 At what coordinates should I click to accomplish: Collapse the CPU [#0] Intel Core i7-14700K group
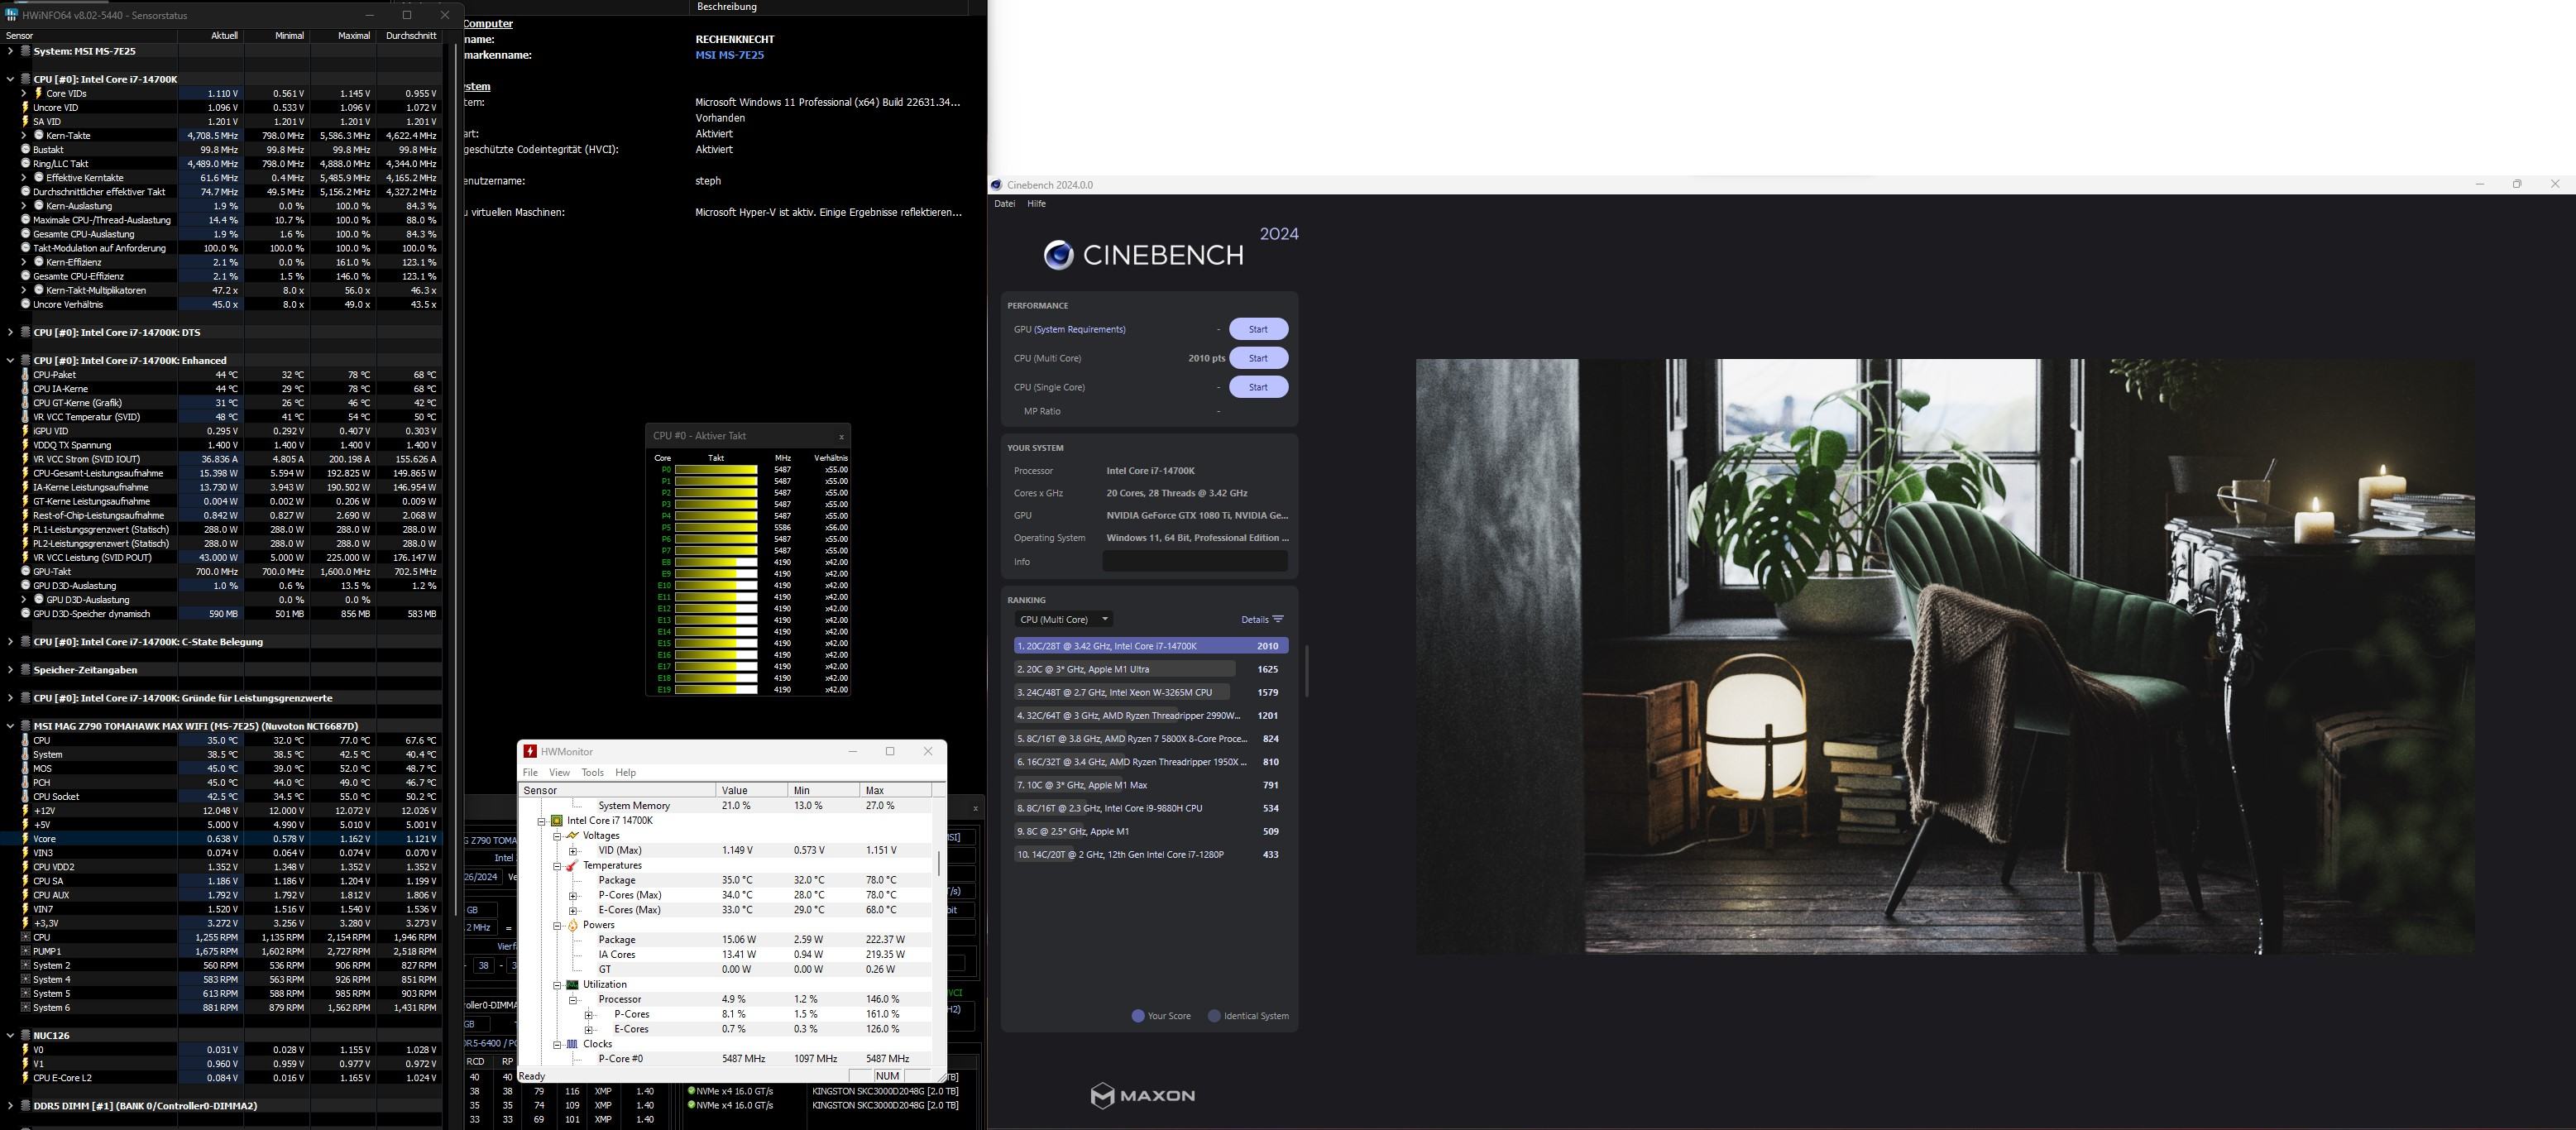pyautogui.click(x=10, y=79)
